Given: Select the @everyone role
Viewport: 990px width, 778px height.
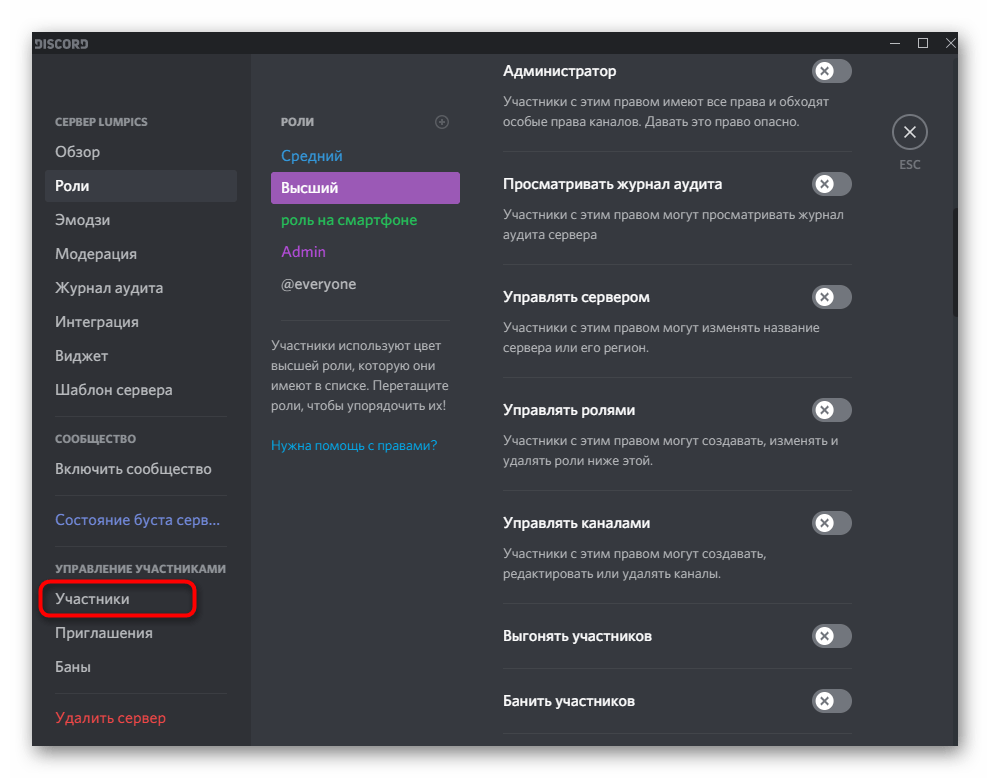Looking at the screenshot, I should 365,284.
